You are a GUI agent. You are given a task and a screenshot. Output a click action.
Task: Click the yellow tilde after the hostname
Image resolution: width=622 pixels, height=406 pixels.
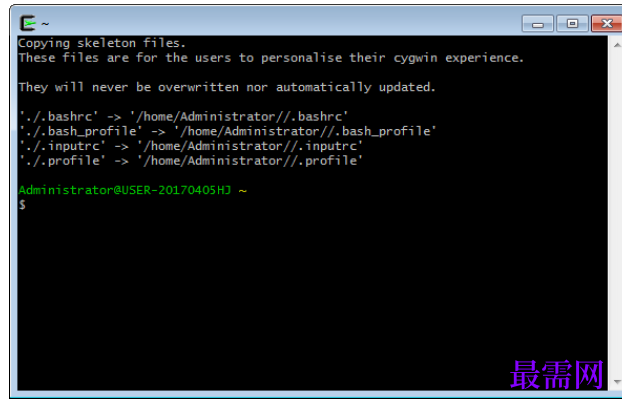click(243, 190)
